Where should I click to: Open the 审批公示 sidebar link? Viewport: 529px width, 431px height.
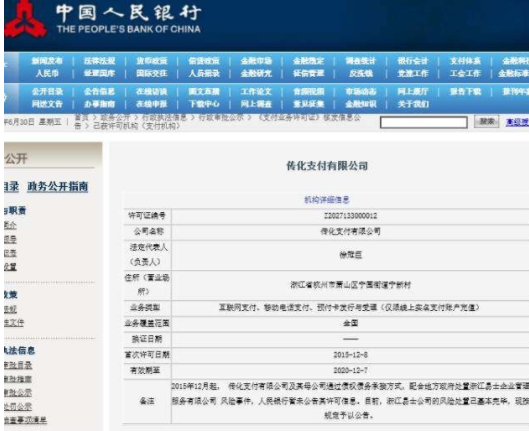point(18,393)
